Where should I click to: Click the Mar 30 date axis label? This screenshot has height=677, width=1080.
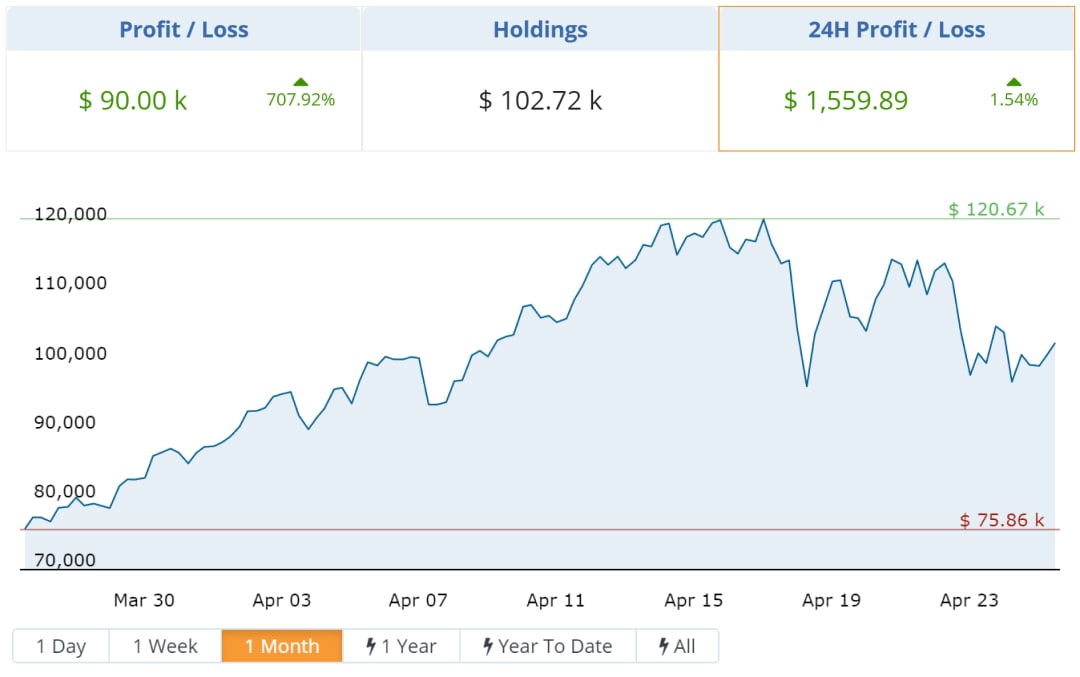point(144,600)
